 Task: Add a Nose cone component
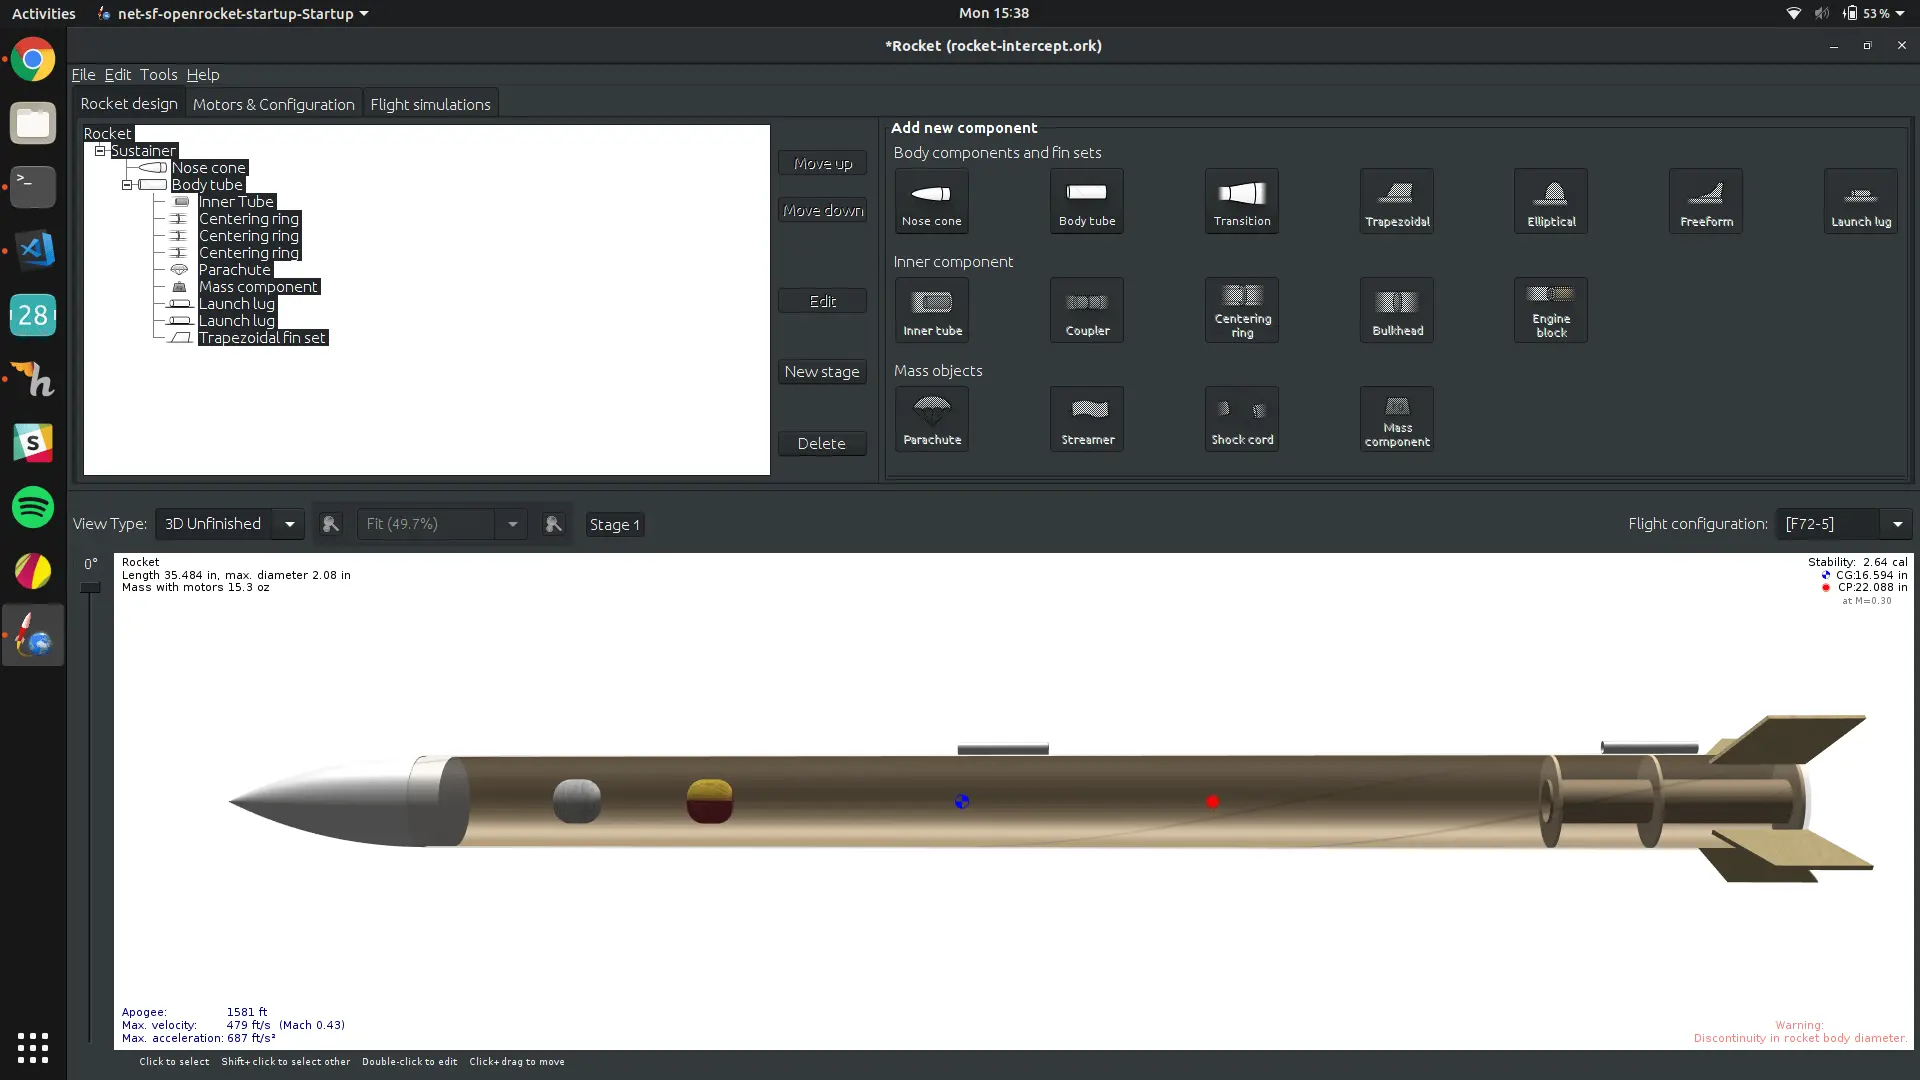coord(930,201)
